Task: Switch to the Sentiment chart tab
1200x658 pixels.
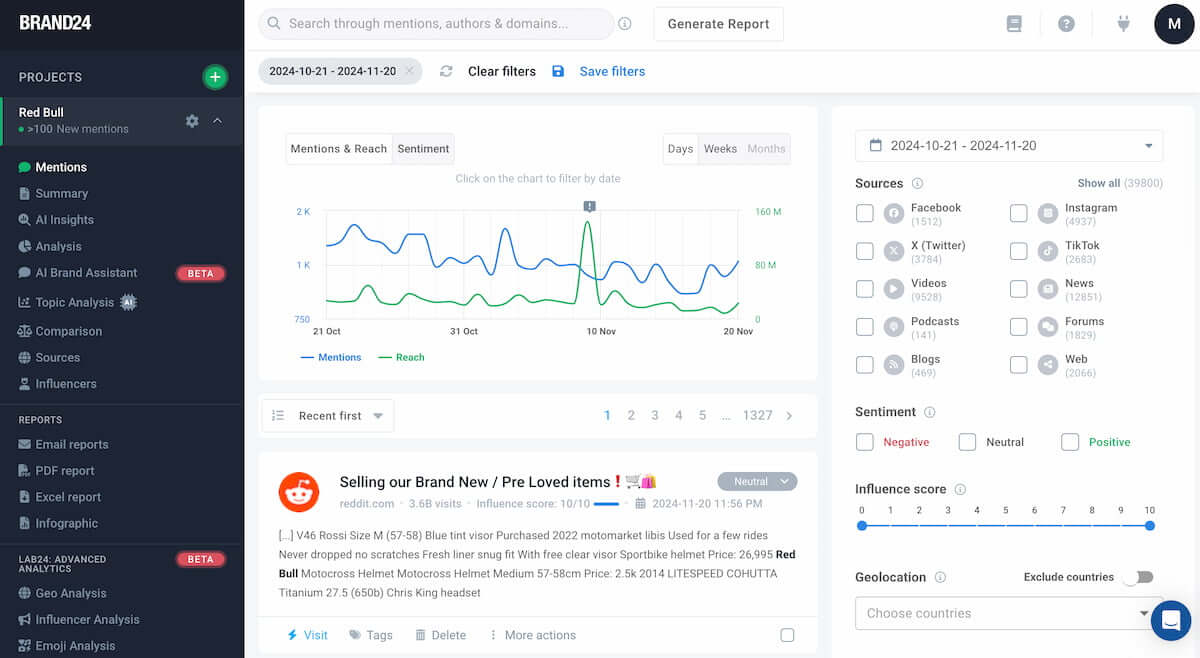Action: point(423,148)
